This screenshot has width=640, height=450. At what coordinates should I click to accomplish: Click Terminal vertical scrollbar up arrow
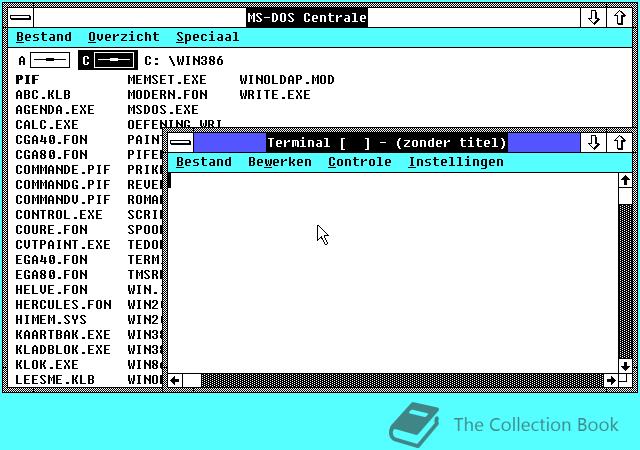(625, 180)
